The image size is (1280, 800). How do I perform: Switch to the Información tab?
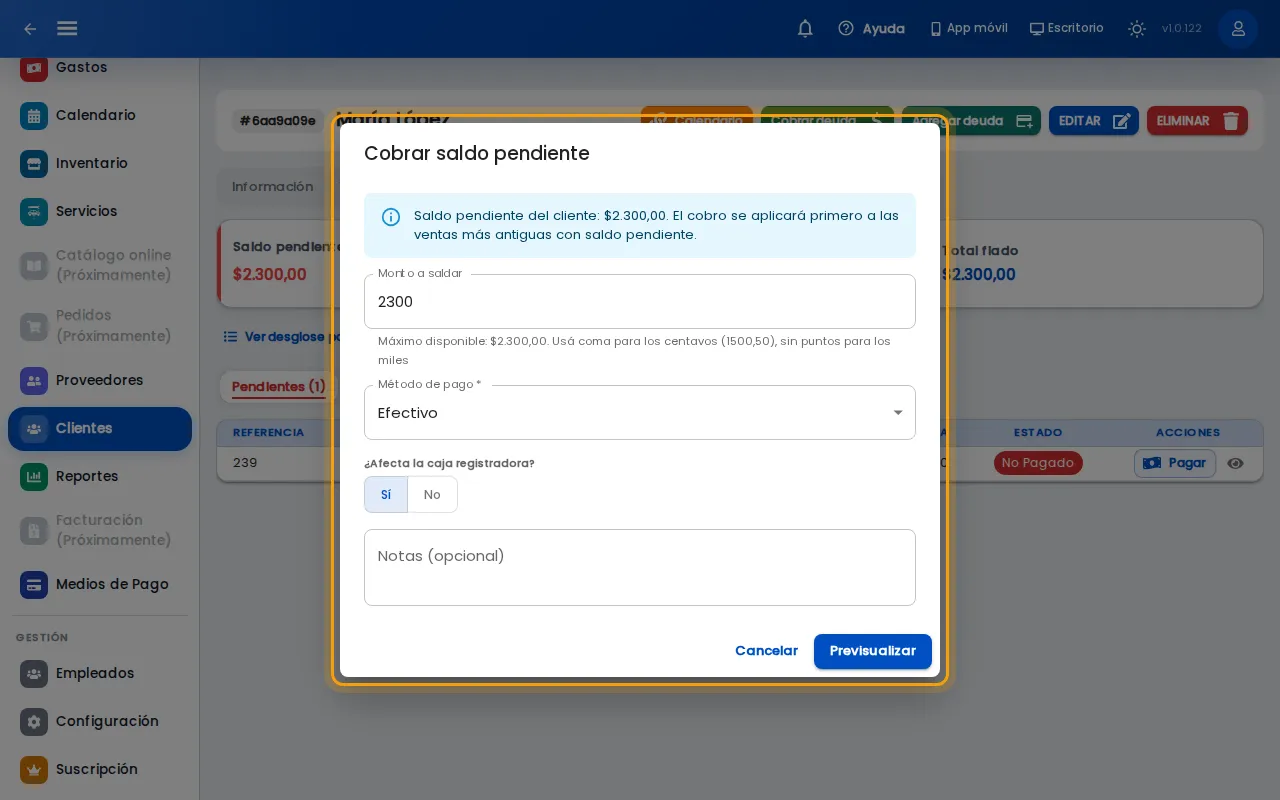coord(272,186)
